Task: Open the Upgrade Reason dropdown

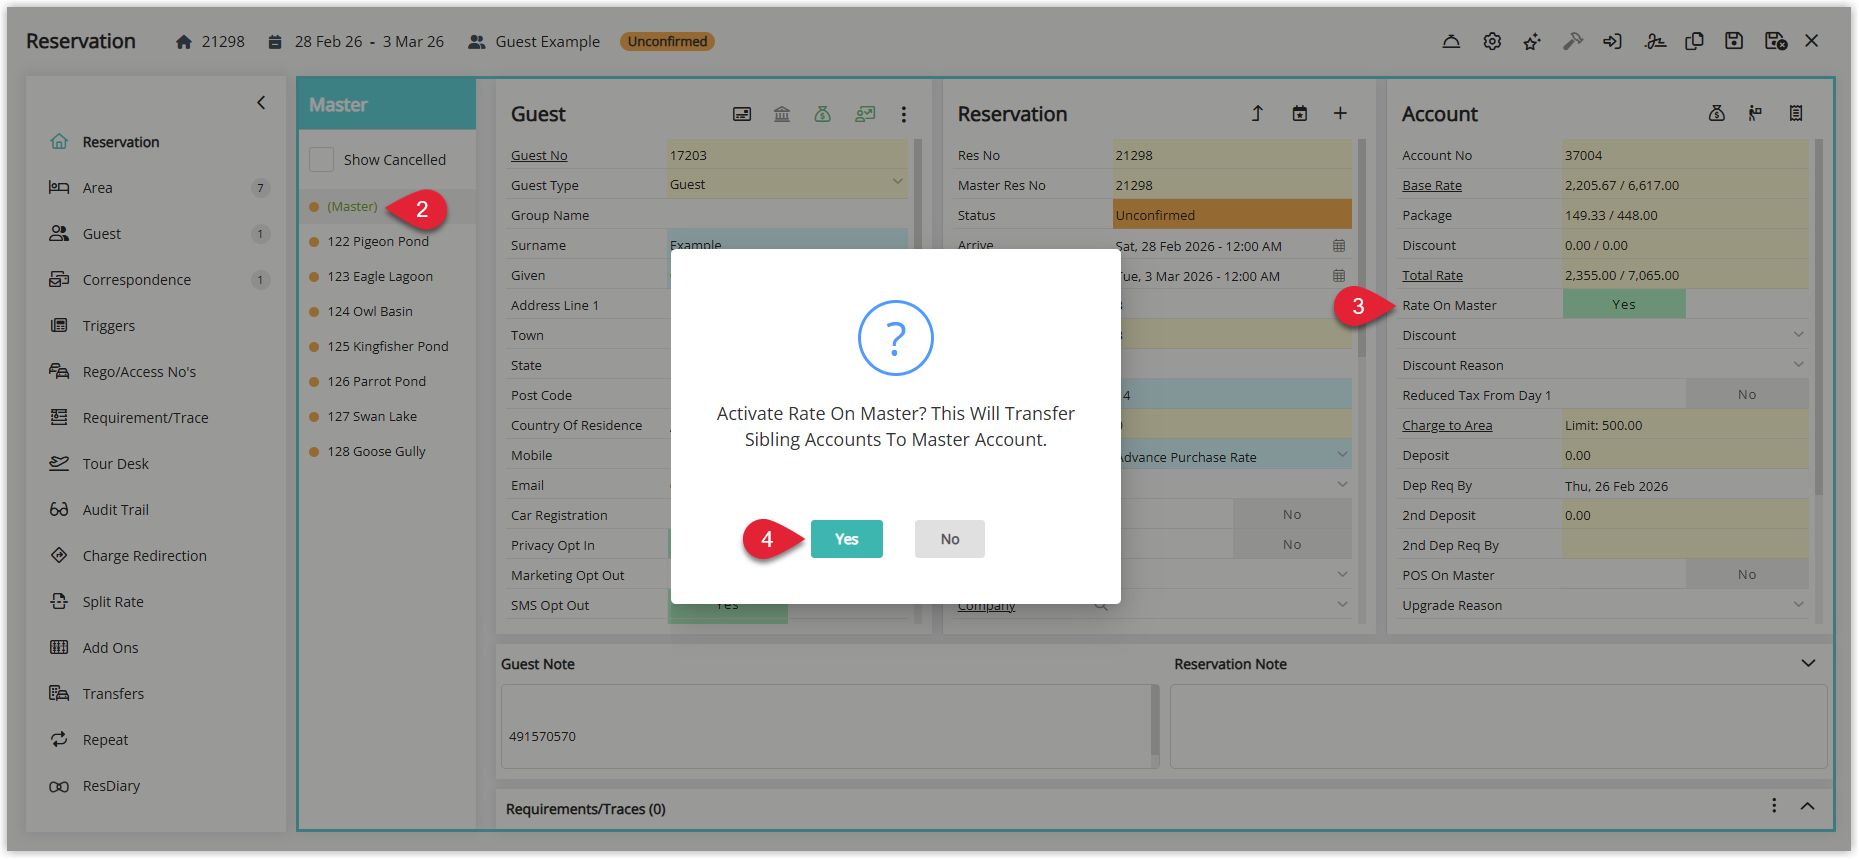Action: [x=1798, y=605]
